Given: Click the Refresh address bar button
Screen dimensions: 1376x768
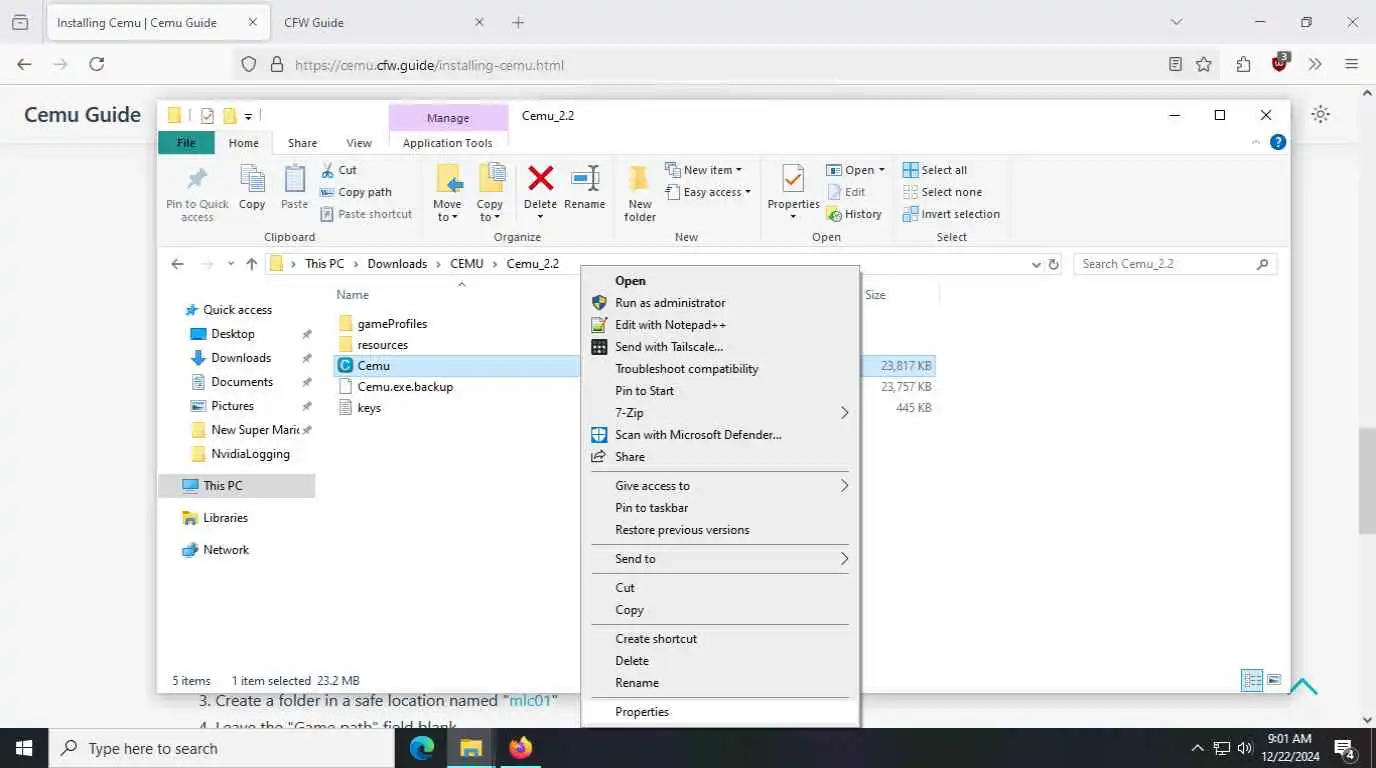Looking at the screenshot, I should 1053,264.
